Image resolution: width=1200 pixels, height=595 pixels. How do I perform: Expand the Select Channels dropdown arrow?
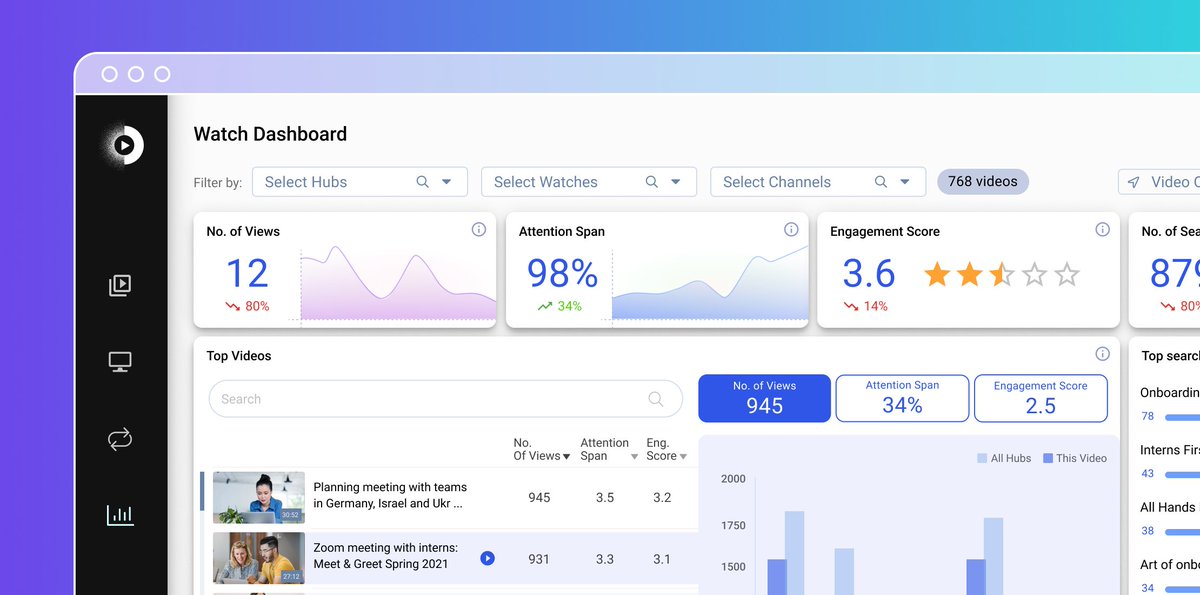point(905,182)
